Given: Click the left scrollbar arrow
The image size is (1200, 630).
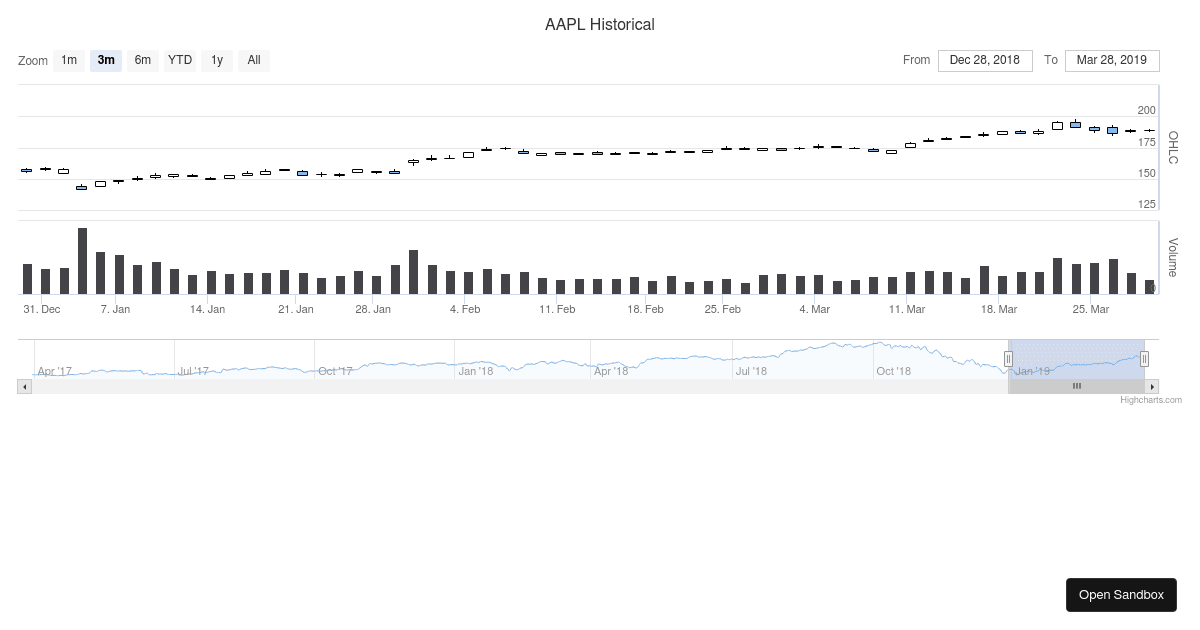Looking at the screenshot, I should tap(23, 386).
